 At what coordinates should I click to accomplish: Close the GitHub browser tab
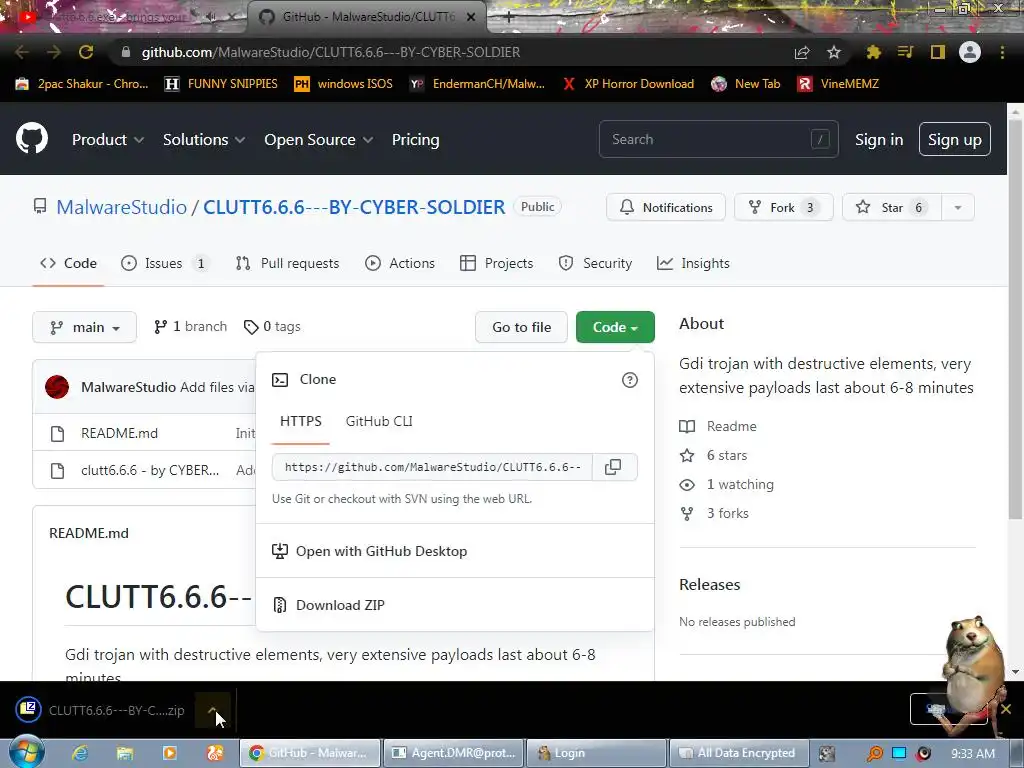471,17
